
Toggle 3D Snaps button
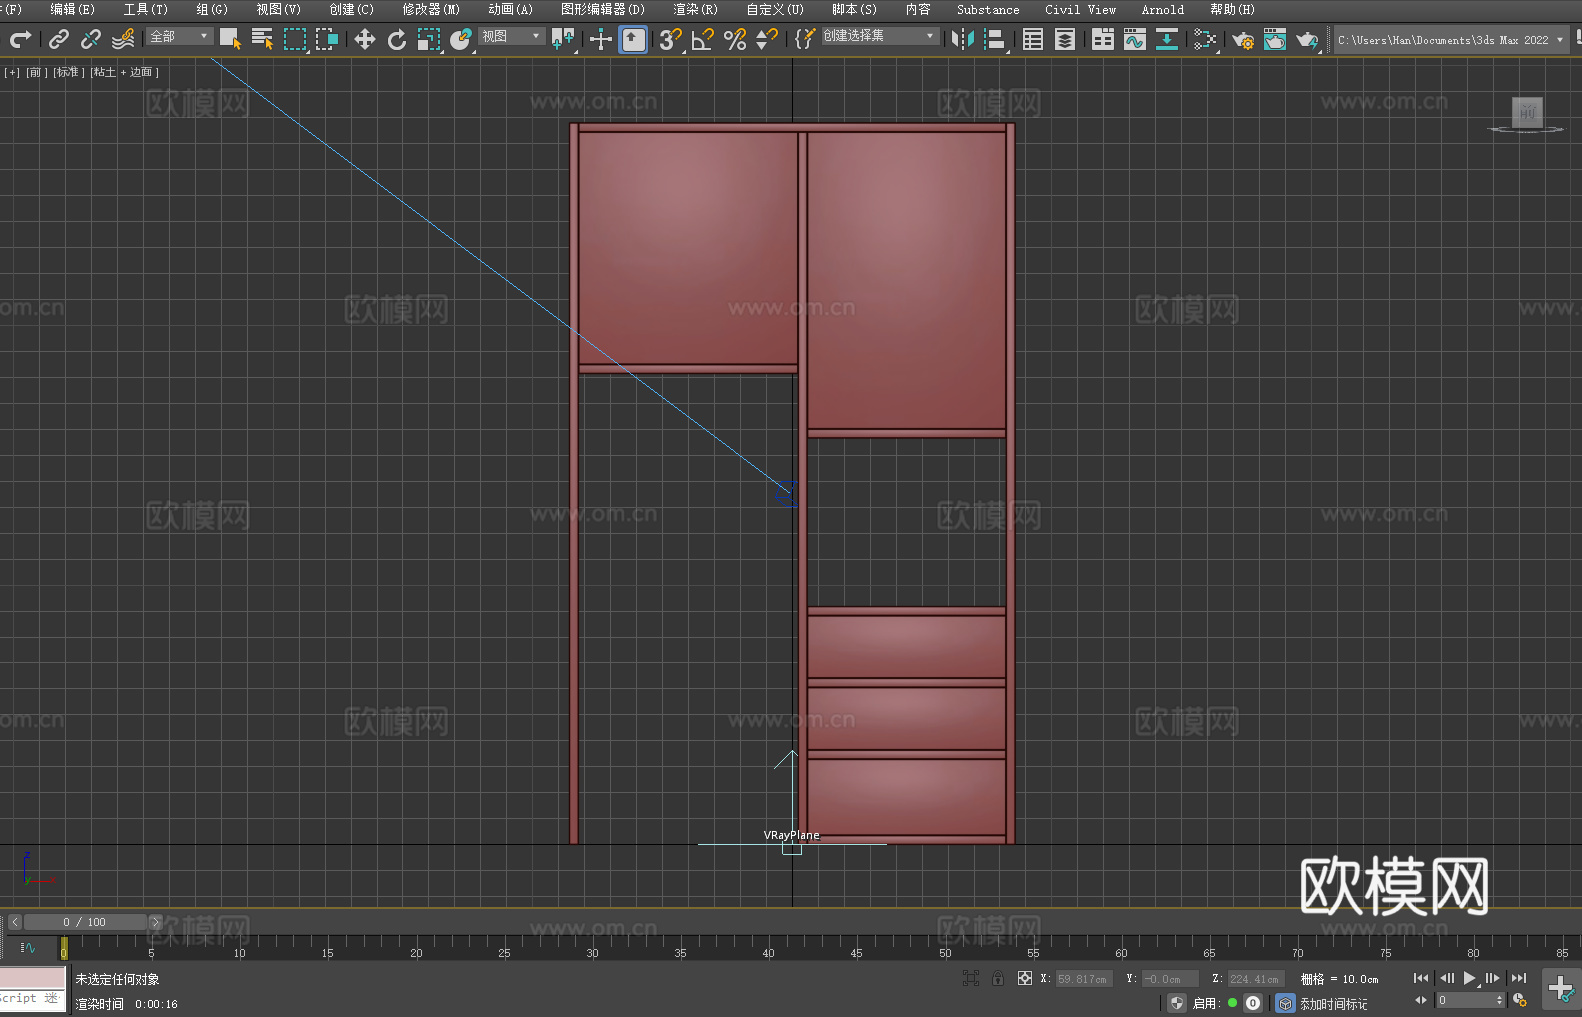click(x=670, y=39)
